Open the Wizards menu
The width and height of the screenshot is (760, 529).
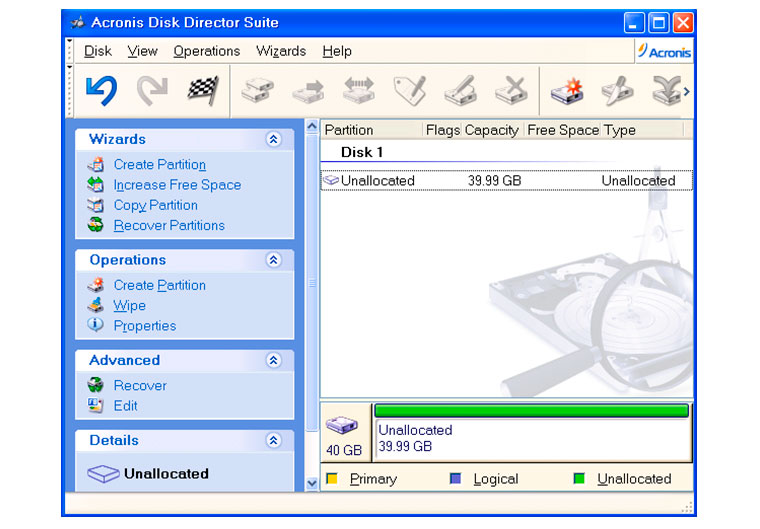281,51
